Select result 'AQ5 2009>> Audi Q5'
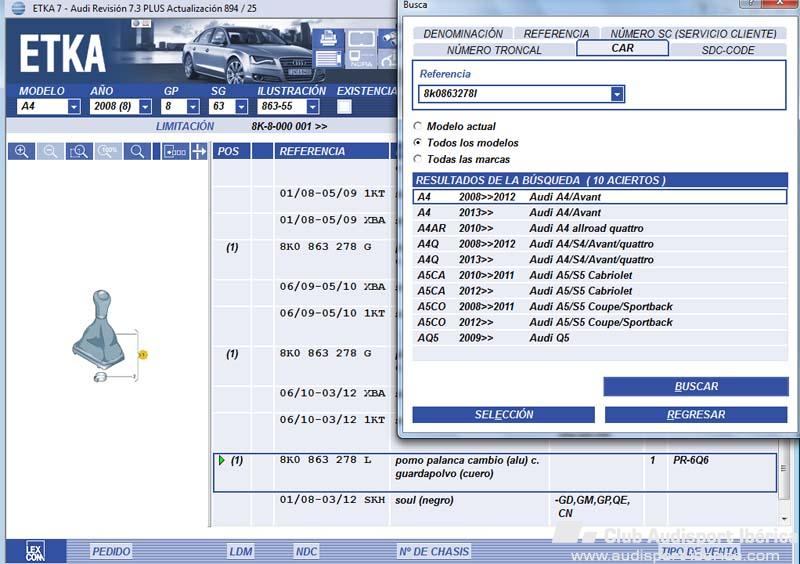 click(599, 338)
